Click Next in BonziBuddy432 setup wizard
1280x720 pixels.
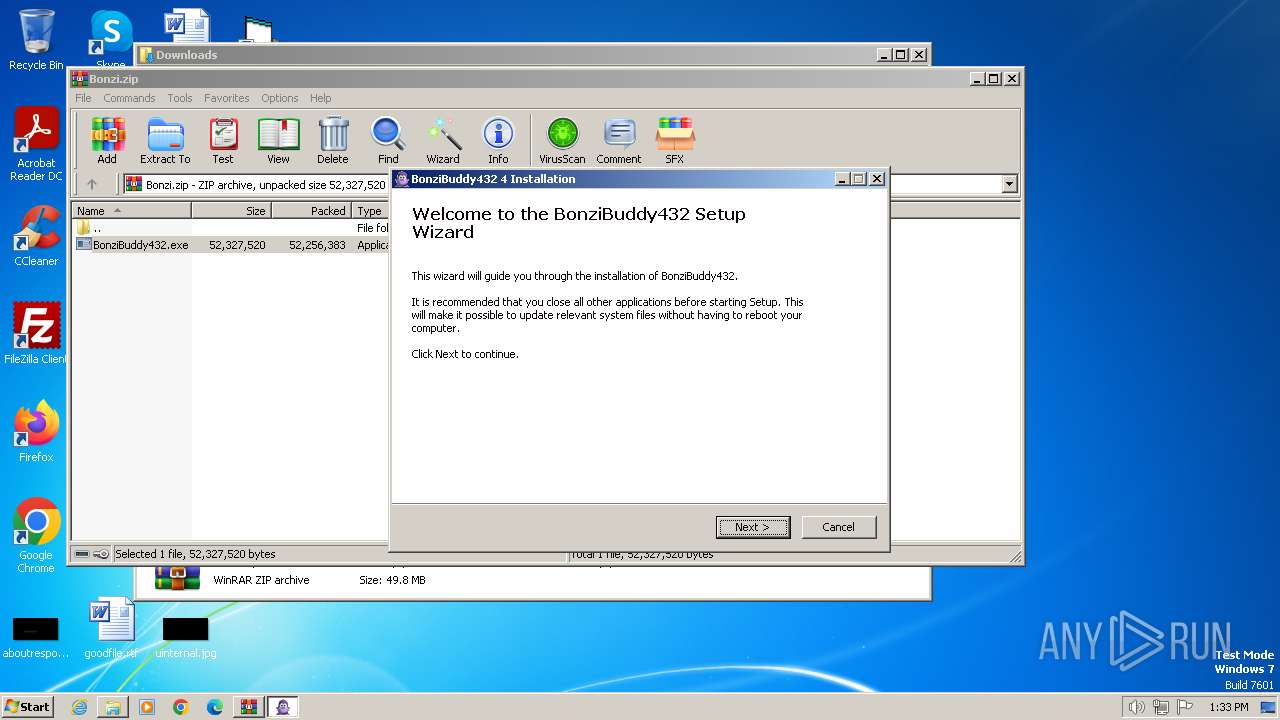[753, 527]
